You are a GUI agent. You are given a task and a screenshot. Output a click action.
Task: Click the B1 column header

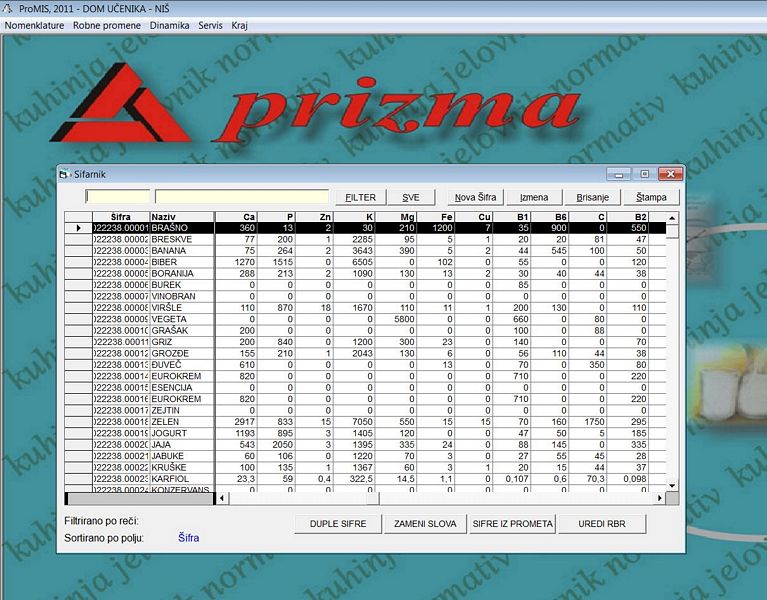click(x=512, y=217)
